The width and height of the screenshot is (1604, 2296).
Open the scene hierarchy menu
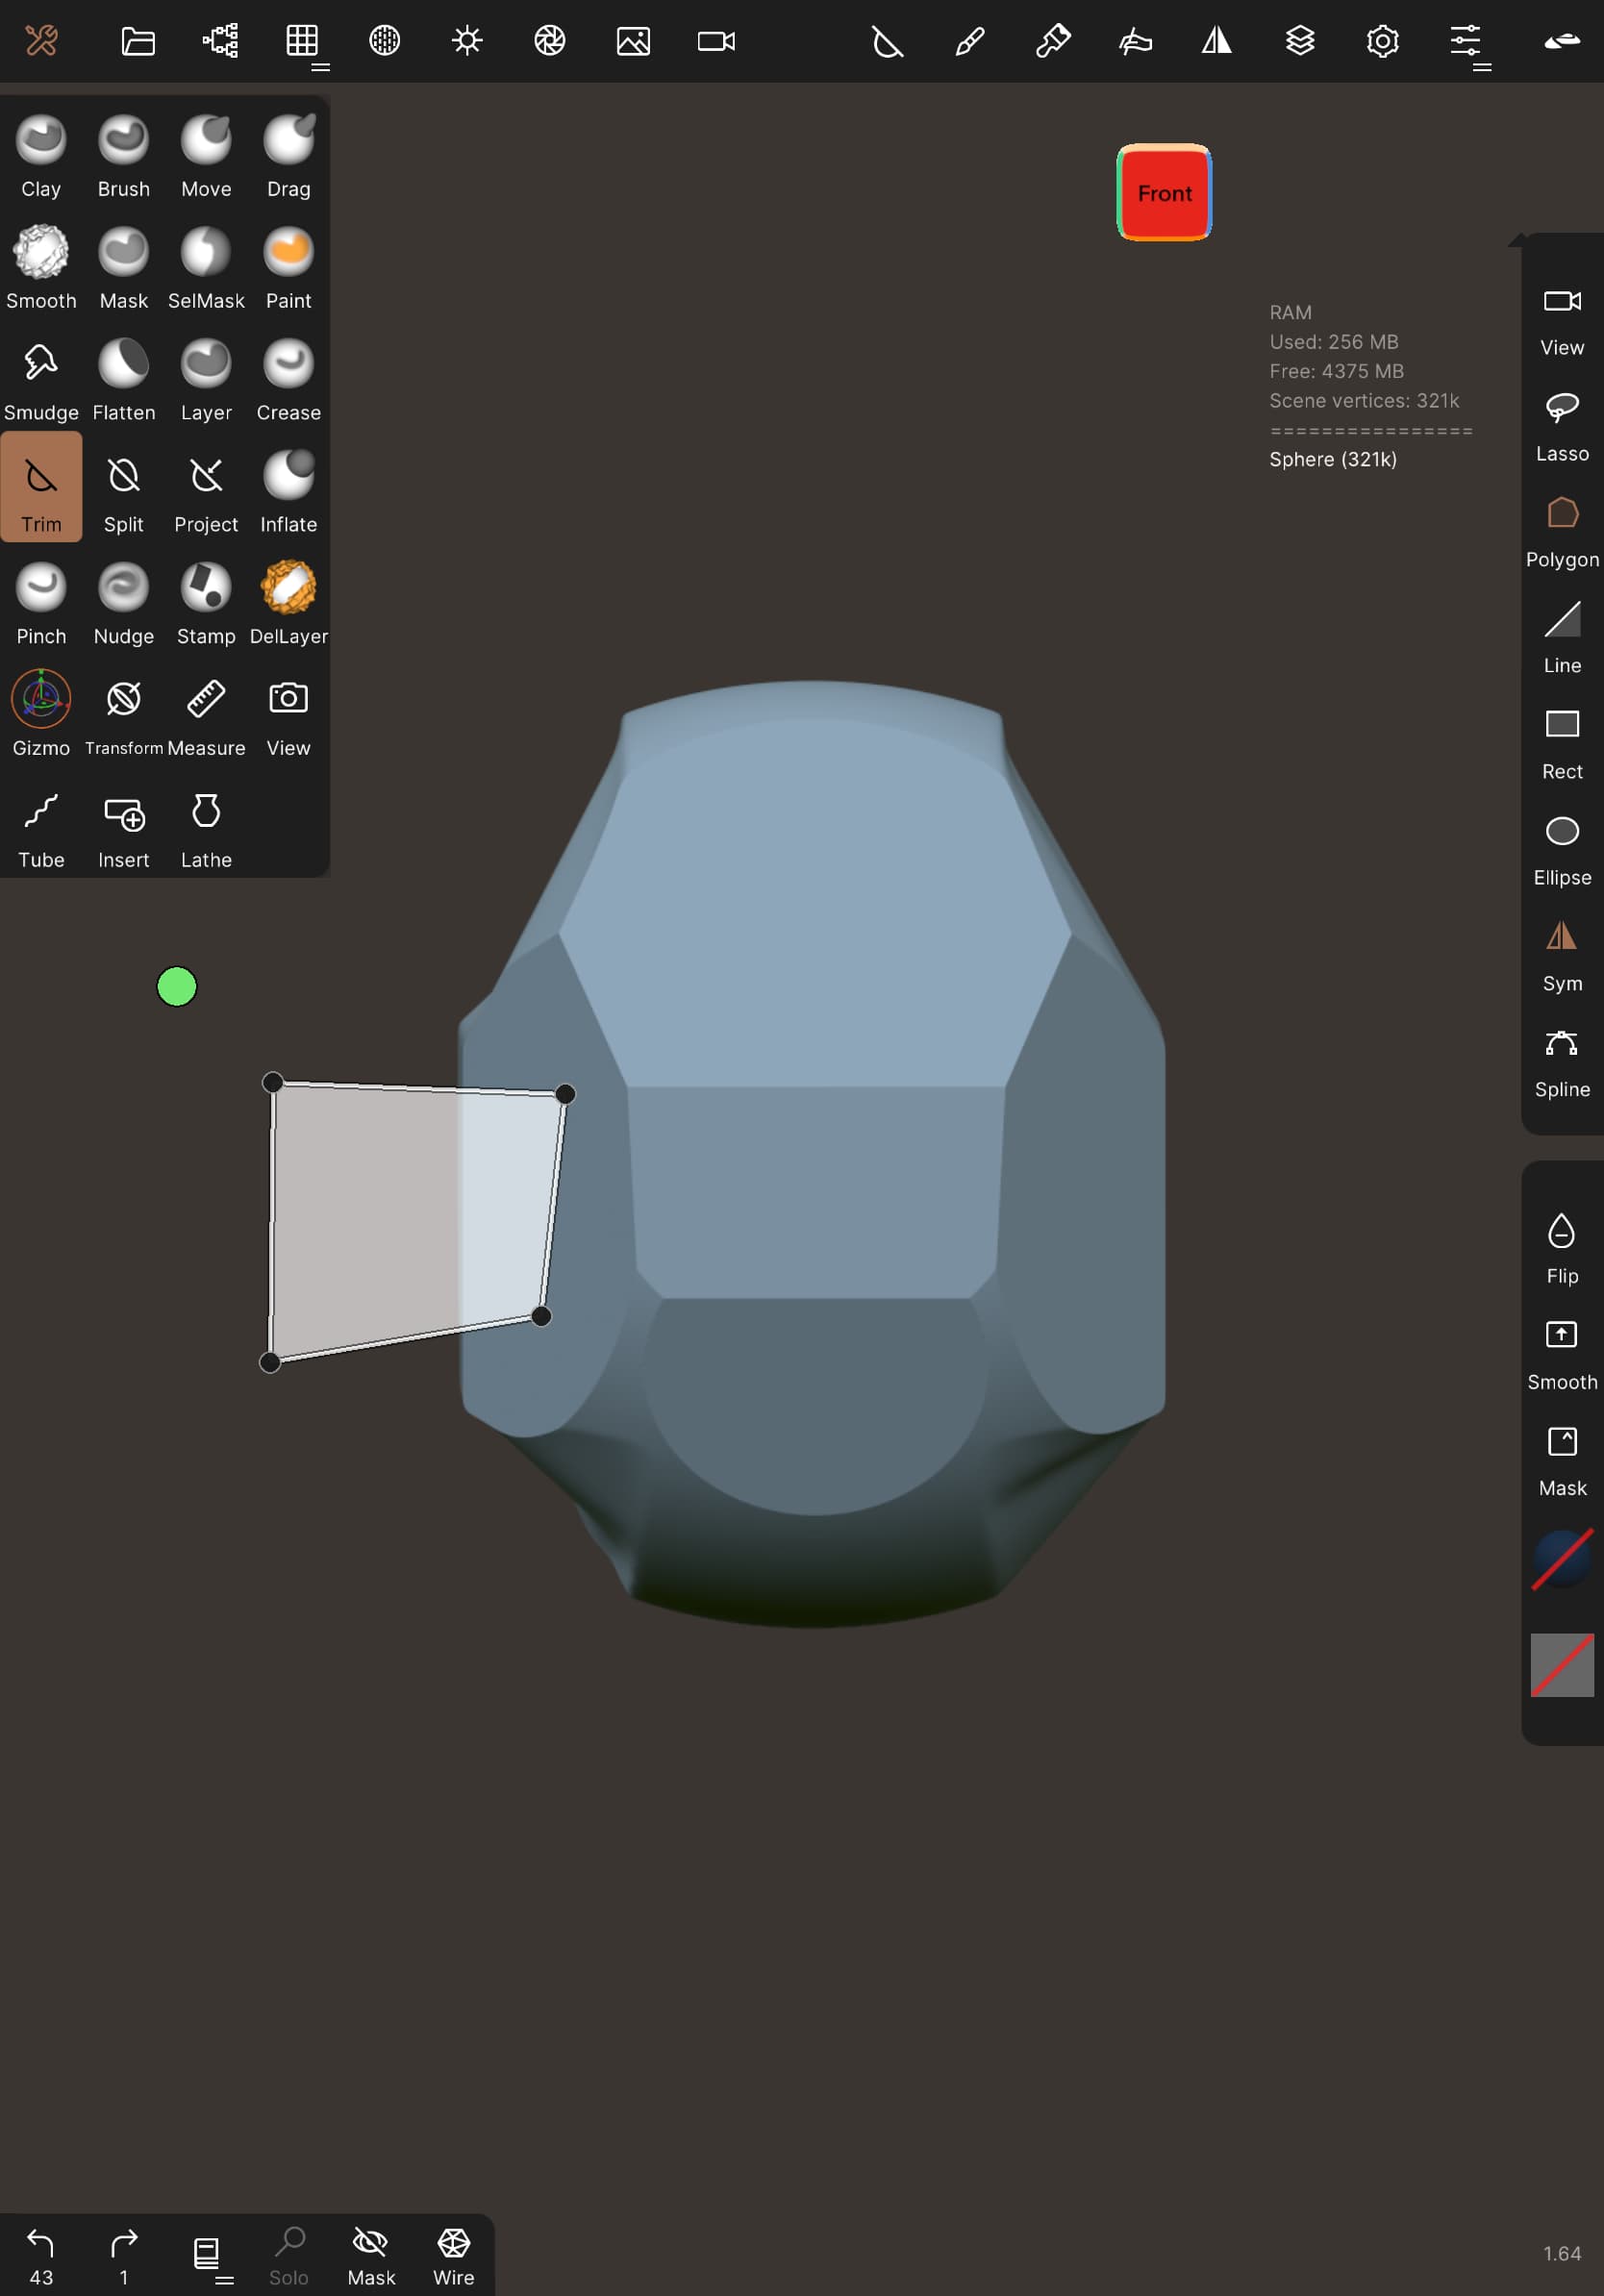tap(220, 41)
